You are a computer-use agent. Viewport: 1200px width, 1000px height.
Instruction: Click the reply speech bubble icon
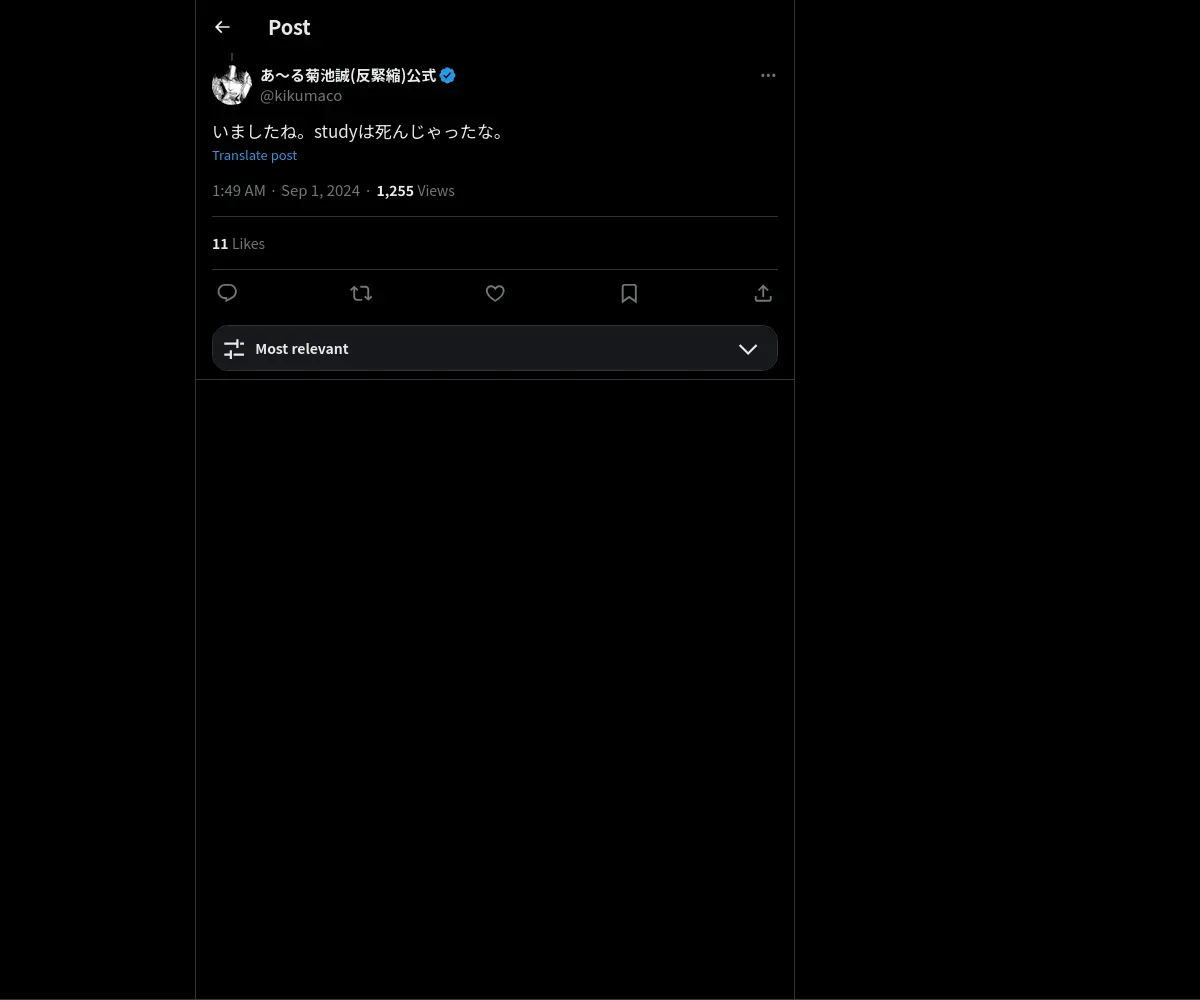pyautogui.click(x=227, y=293)
